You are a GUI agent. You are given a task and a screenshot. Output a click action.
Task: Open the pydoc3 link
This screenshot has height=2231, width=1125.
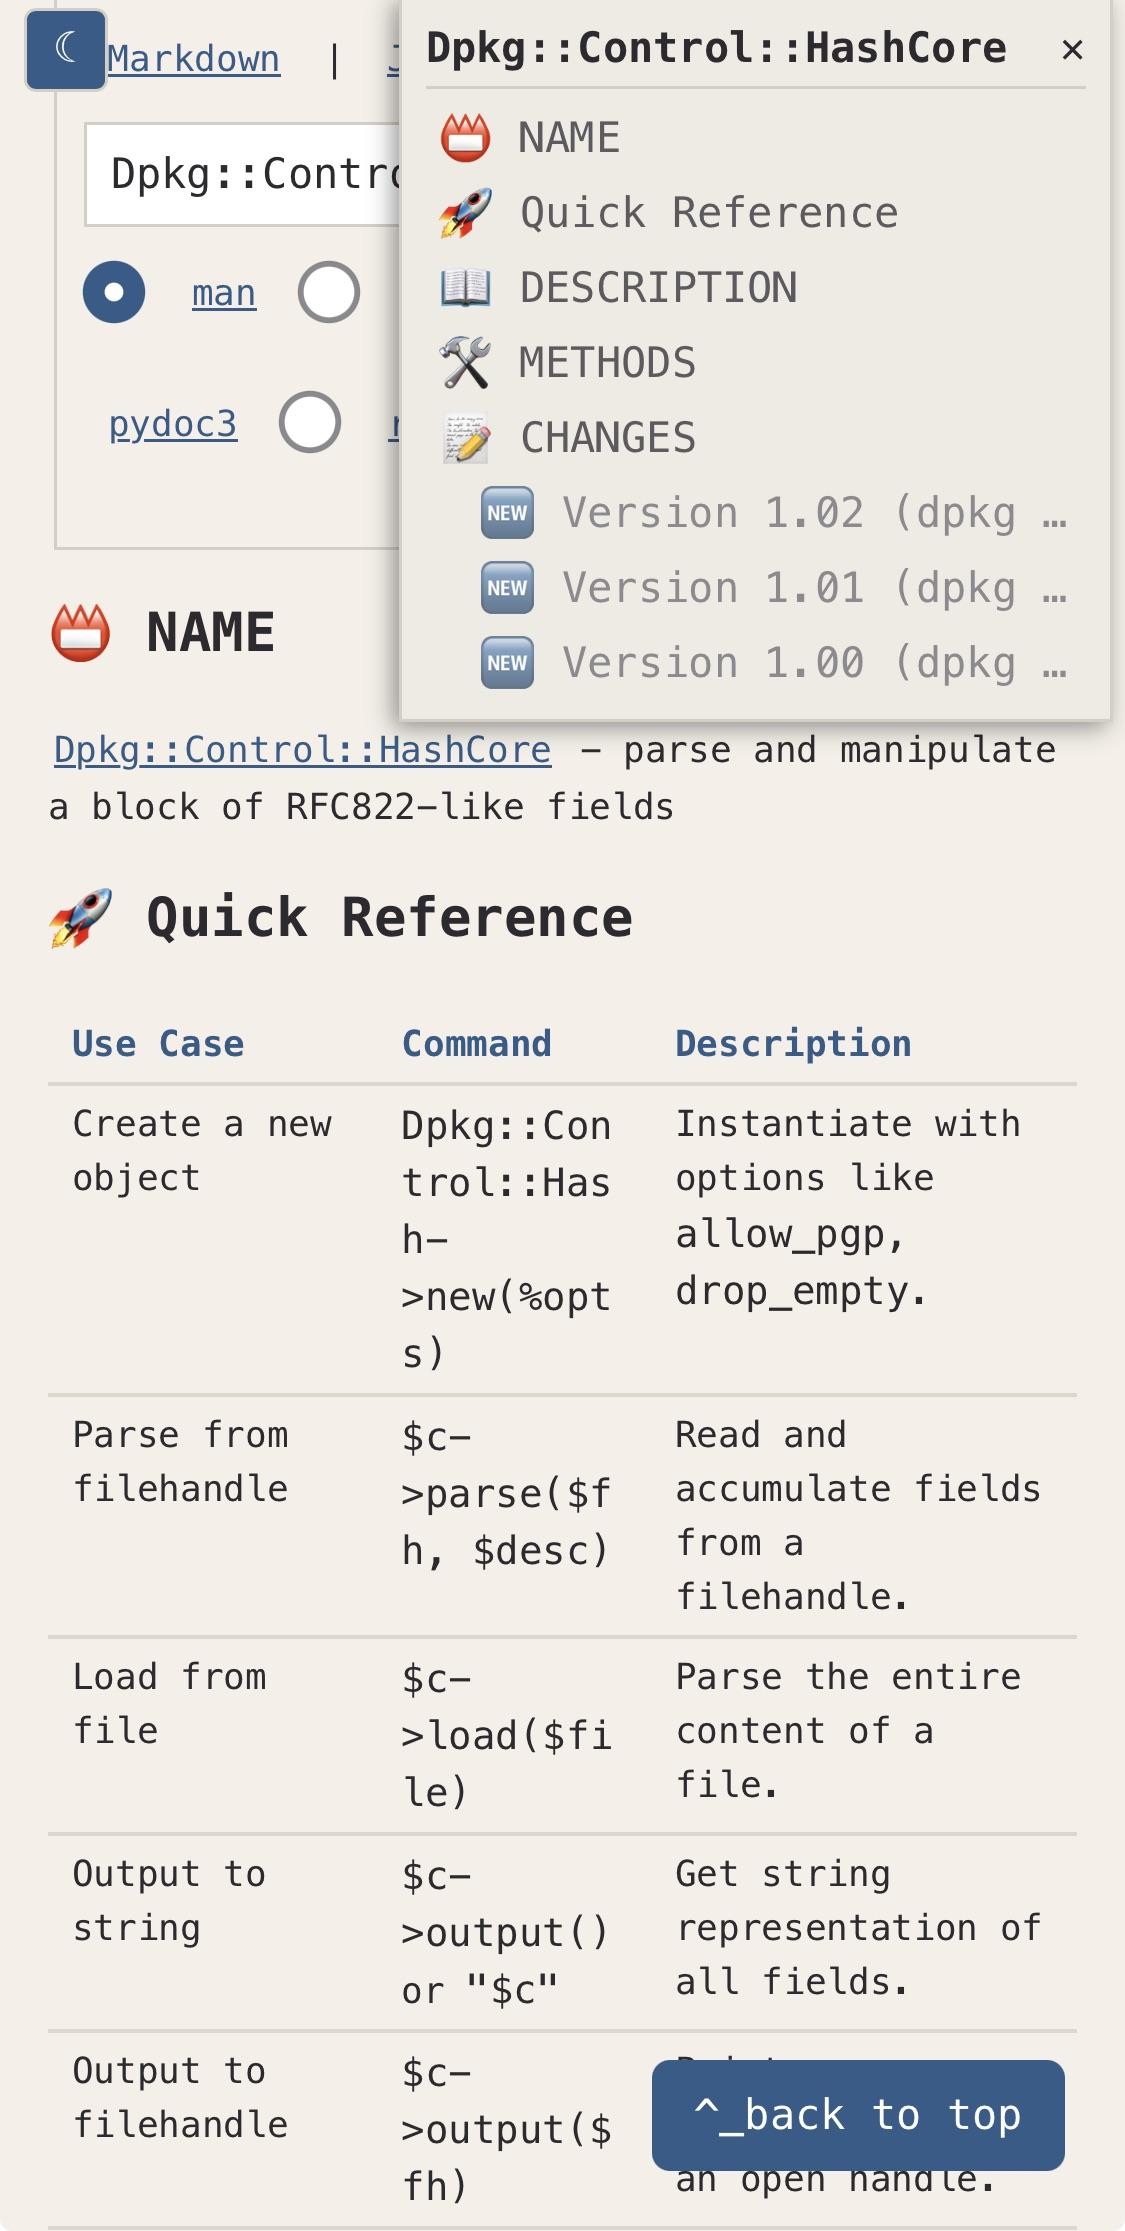[x=173, y=424]
